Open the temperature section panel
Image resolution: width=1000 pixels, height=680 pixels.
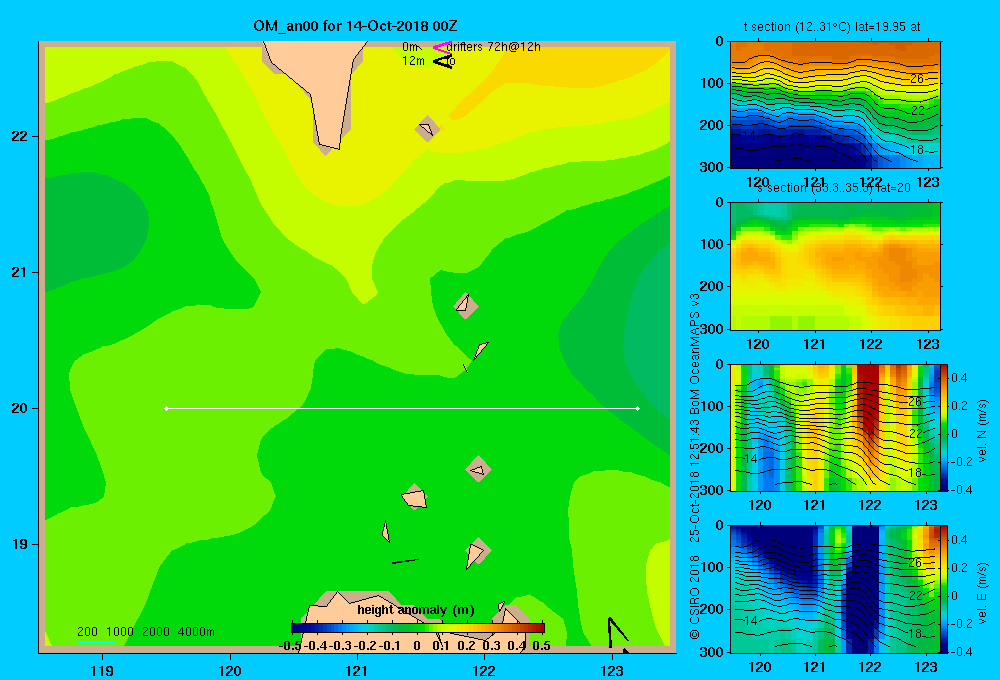(835, 105)
